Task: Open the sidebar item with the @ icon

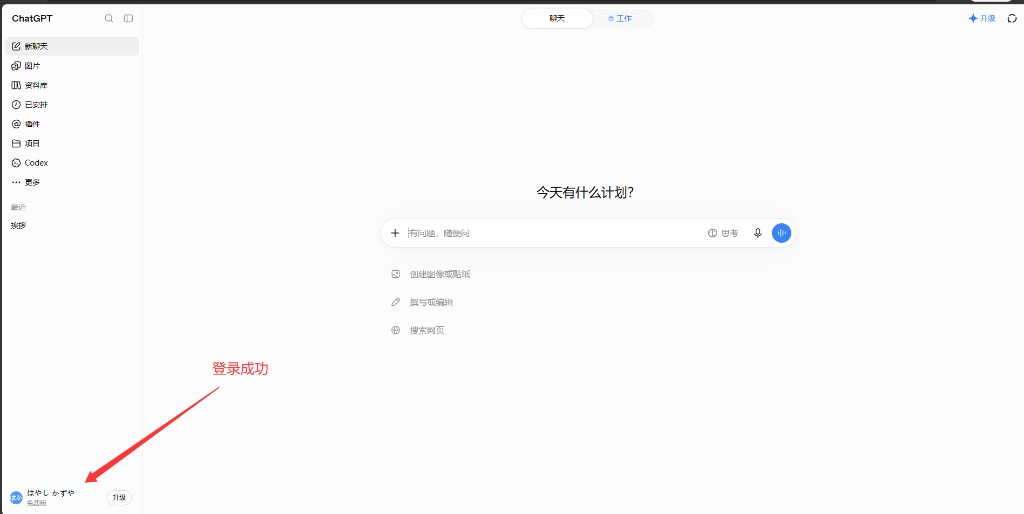Action: click(72, 124)
